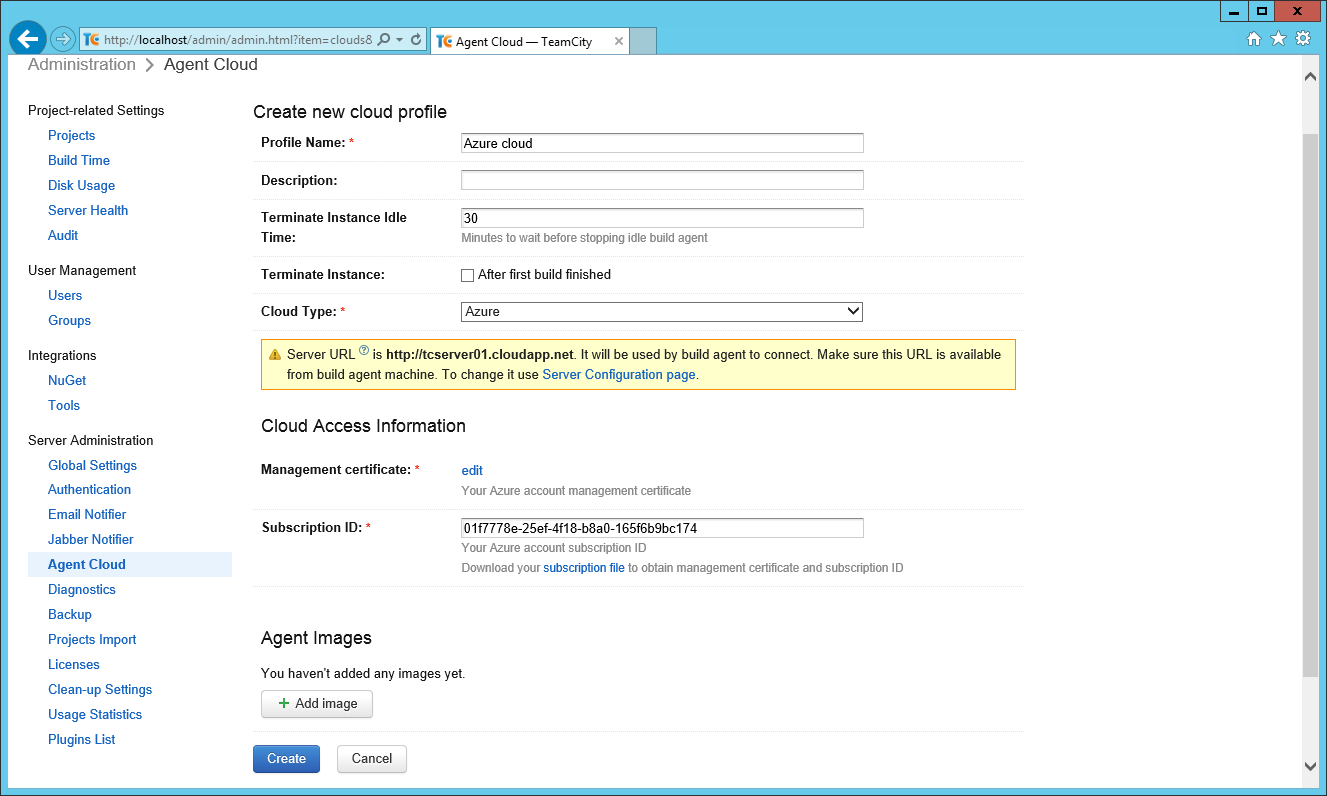This screenshot has height=796, width=1327.
Task: Click the Administration breadcrumb link
Action: point(82,65)
